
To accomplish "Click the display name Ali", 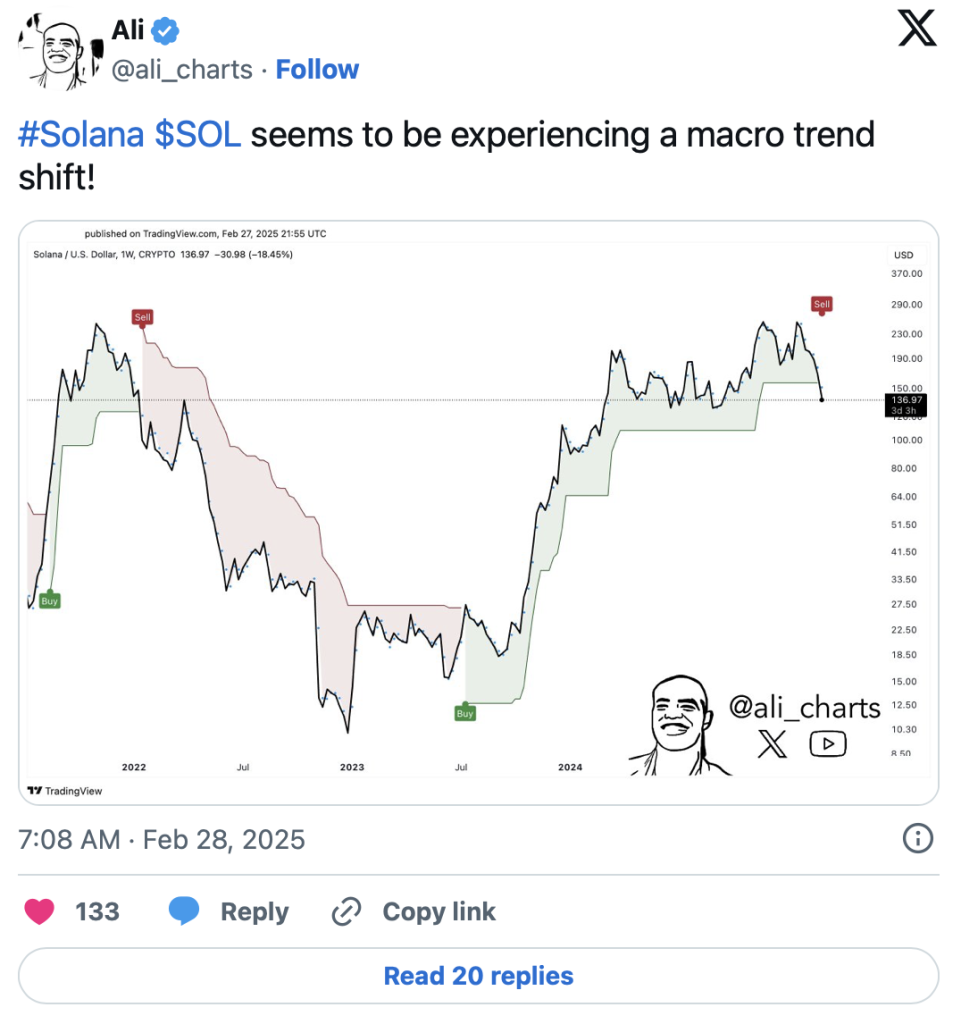I will (128, 32).
